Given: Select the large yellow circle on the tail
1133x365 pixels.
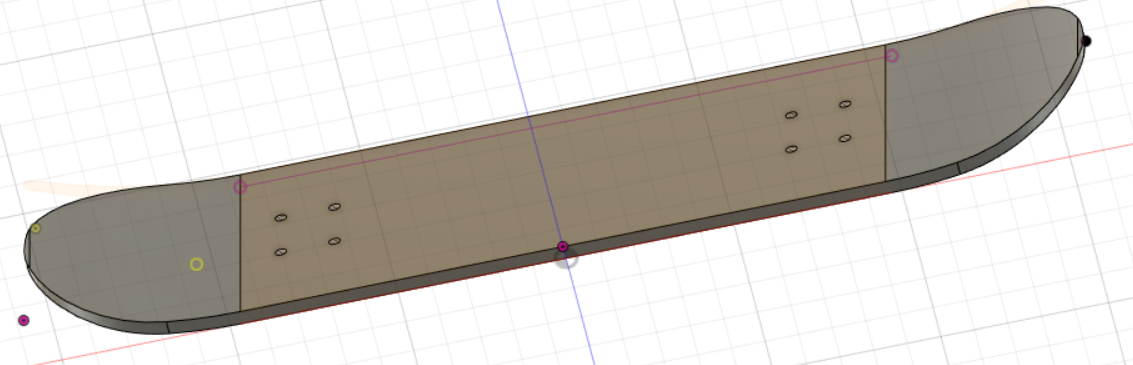Looking at the screenshot, I should [x=197, y=265].
